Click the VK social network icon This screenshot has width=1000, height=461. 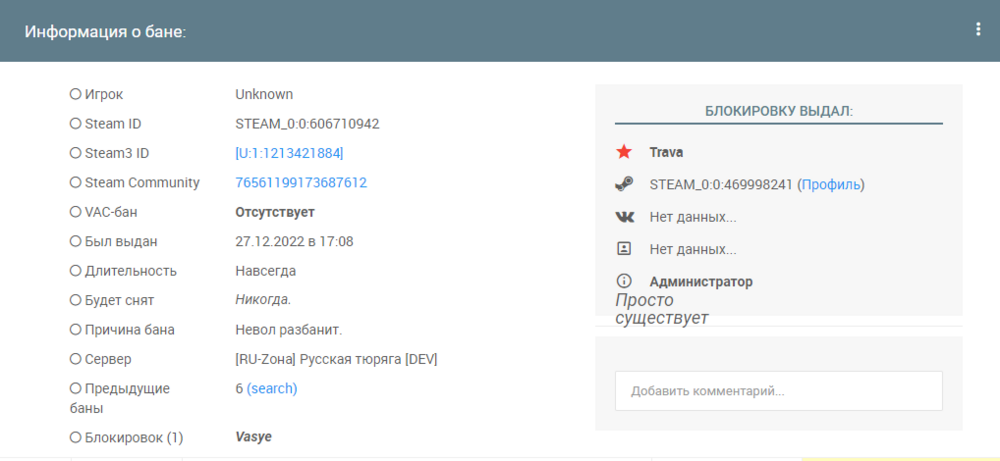624,217
